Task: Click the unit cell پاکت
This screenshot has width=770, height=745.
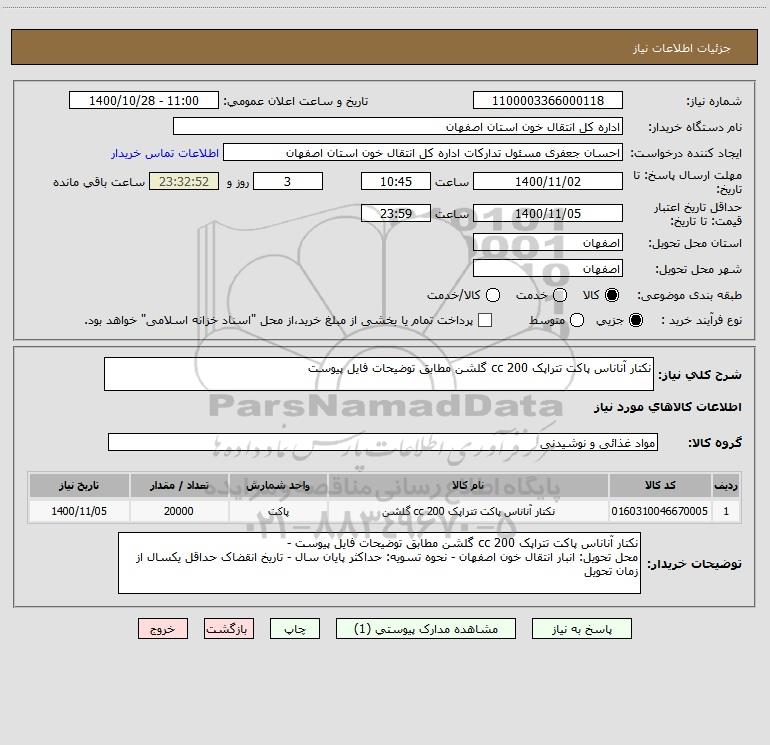Action: pyautogui.click(x=278, y=511)
